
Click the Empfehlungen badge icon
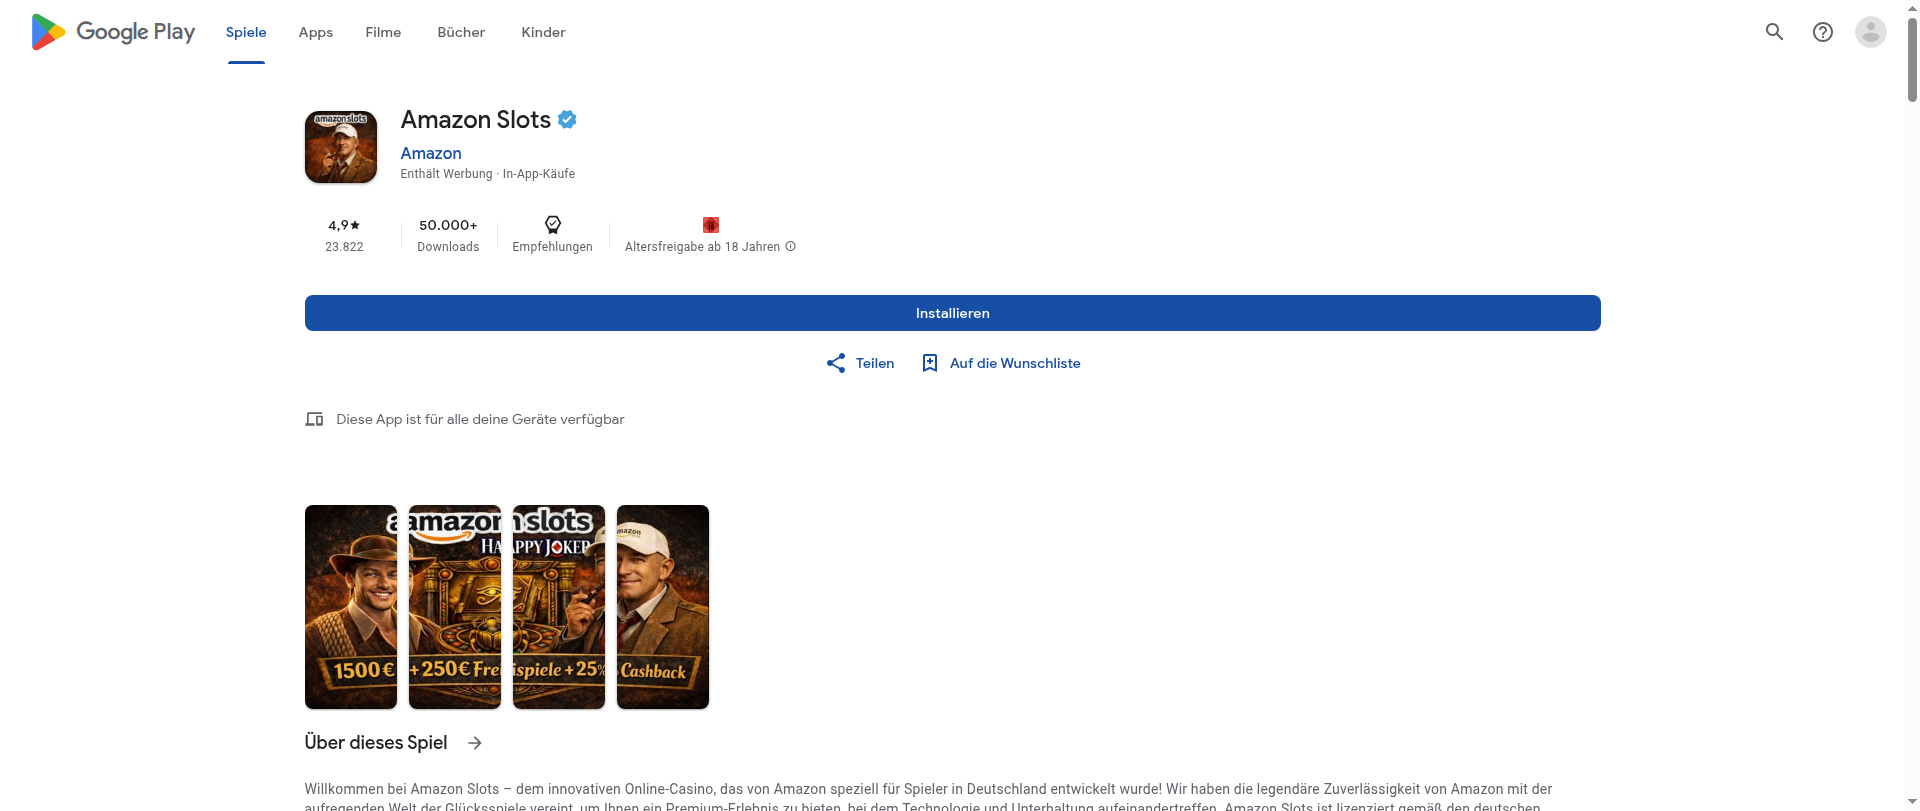point(552,225)
